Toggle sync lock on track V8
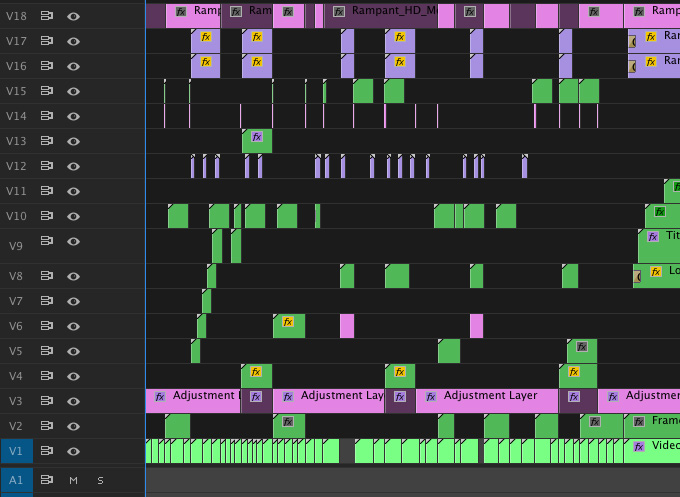Screen dimensions: 680x497 pos(46,276)
